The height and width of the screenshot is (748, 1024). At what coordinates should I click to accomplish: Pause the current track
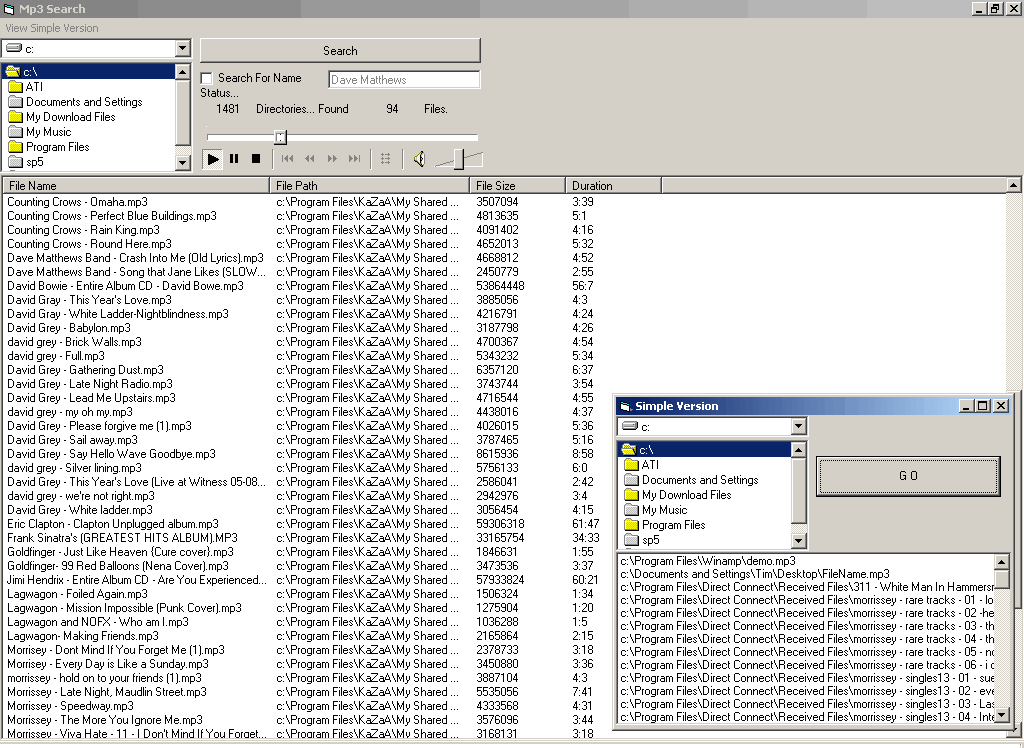pos(234,159)
